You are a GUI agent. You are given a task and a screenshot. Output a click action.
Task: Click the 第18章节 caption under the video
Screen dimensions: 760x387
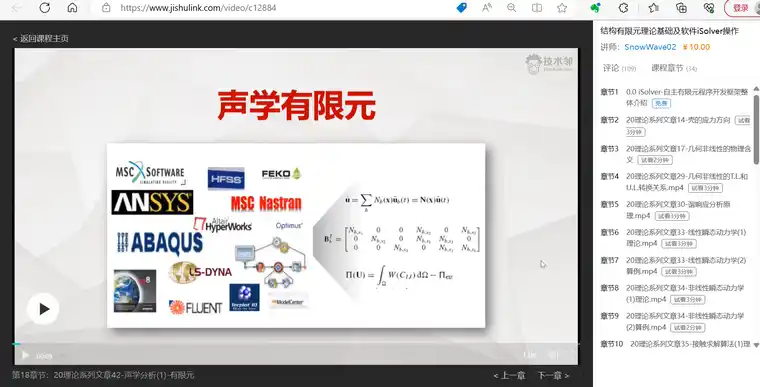[x=103, y=375]
